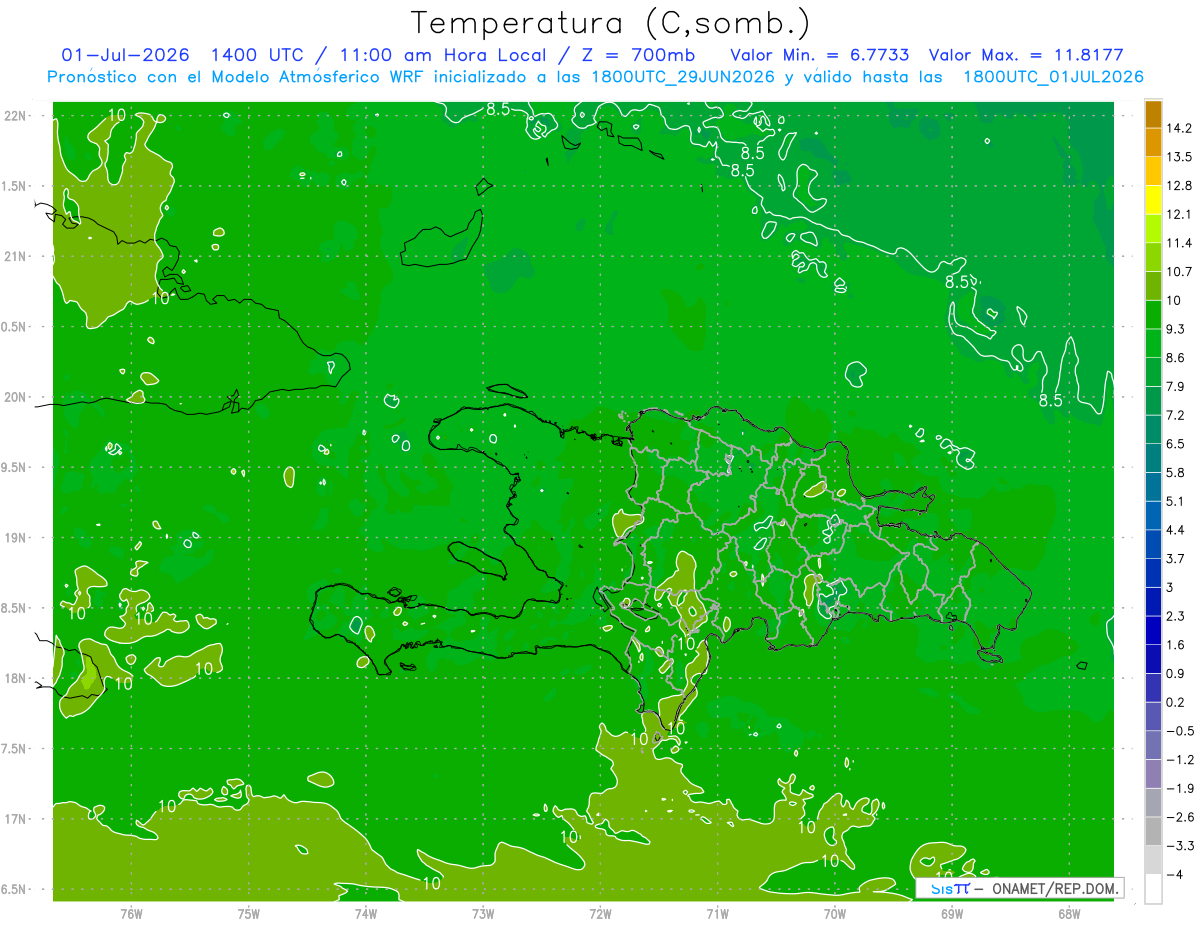1200x927 pixels.
Task: Click the '70W' longitude axis label
Action: pyautogui.click(x=835, y=914)
